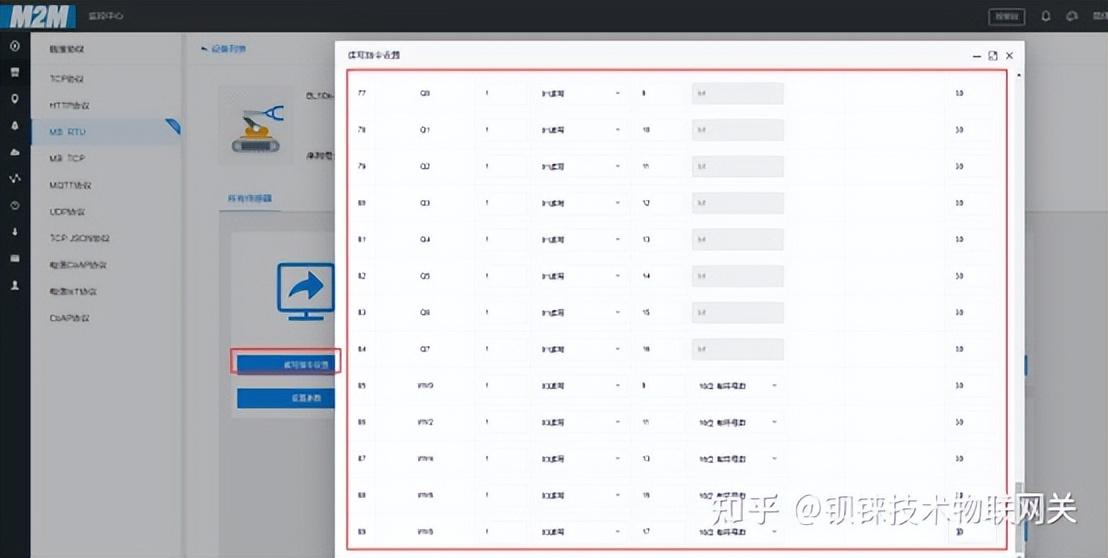
Task: Click the name field containing Q2
Action: coord(425,167)
